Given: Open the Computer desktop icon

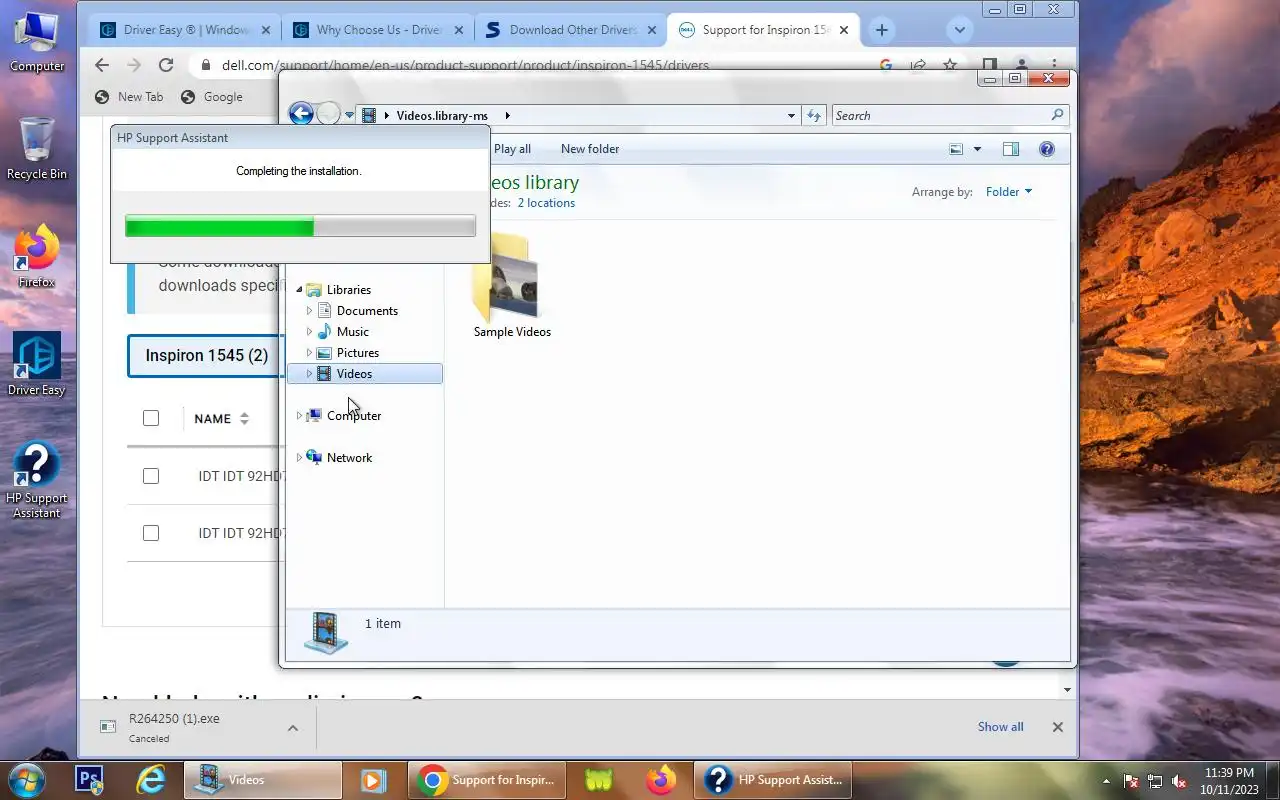Looking at the screenshot, I should pos(37,42).
